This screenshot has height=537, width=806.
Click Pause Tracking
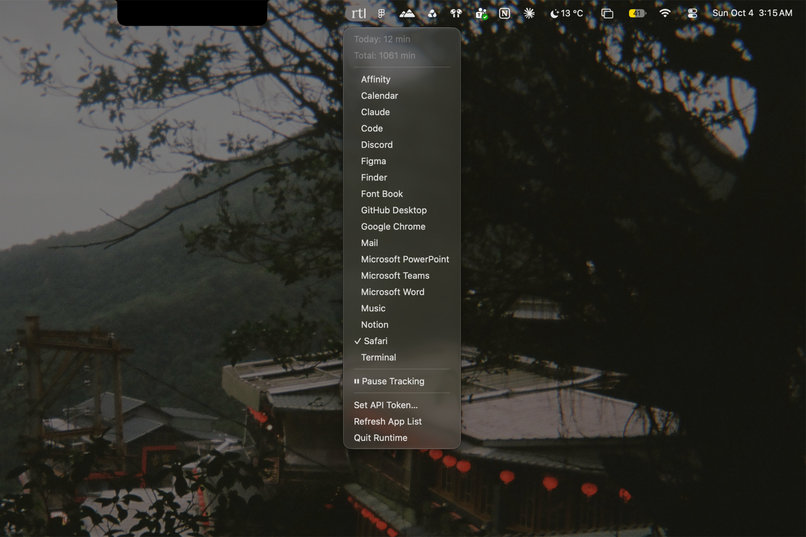(402, 381)
